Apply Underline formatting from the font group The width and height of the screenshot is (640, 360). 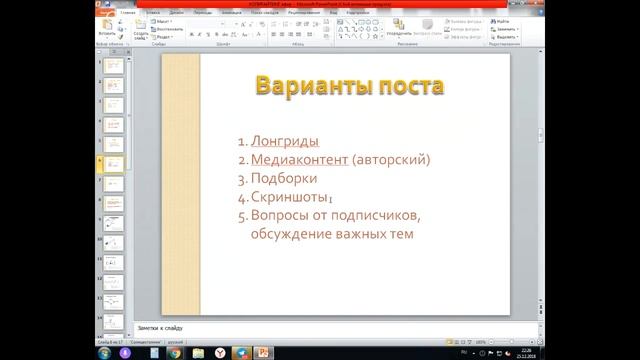click(x=208, y=35)
